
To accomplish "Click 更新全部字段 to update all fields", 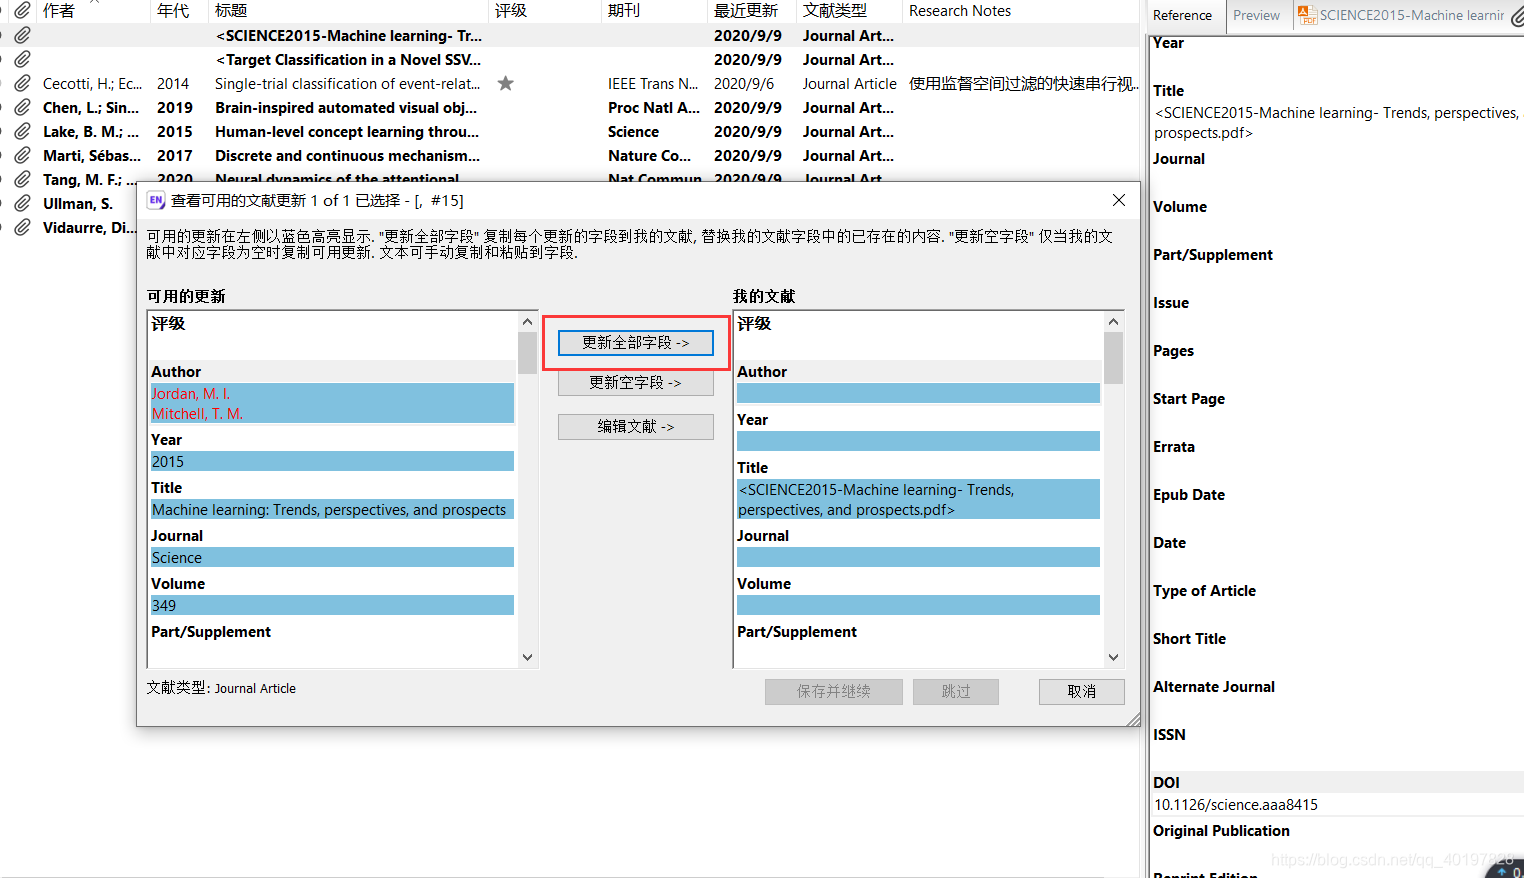I will 636,342.
